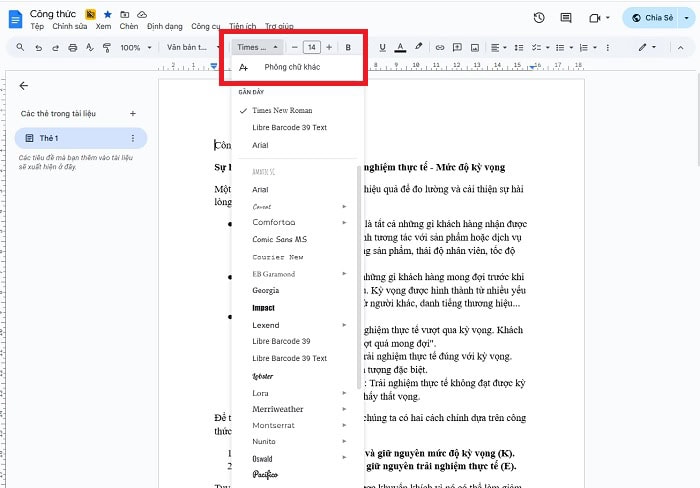
Task: Add a new document tab with plus
Action: (x=133, y=114)
